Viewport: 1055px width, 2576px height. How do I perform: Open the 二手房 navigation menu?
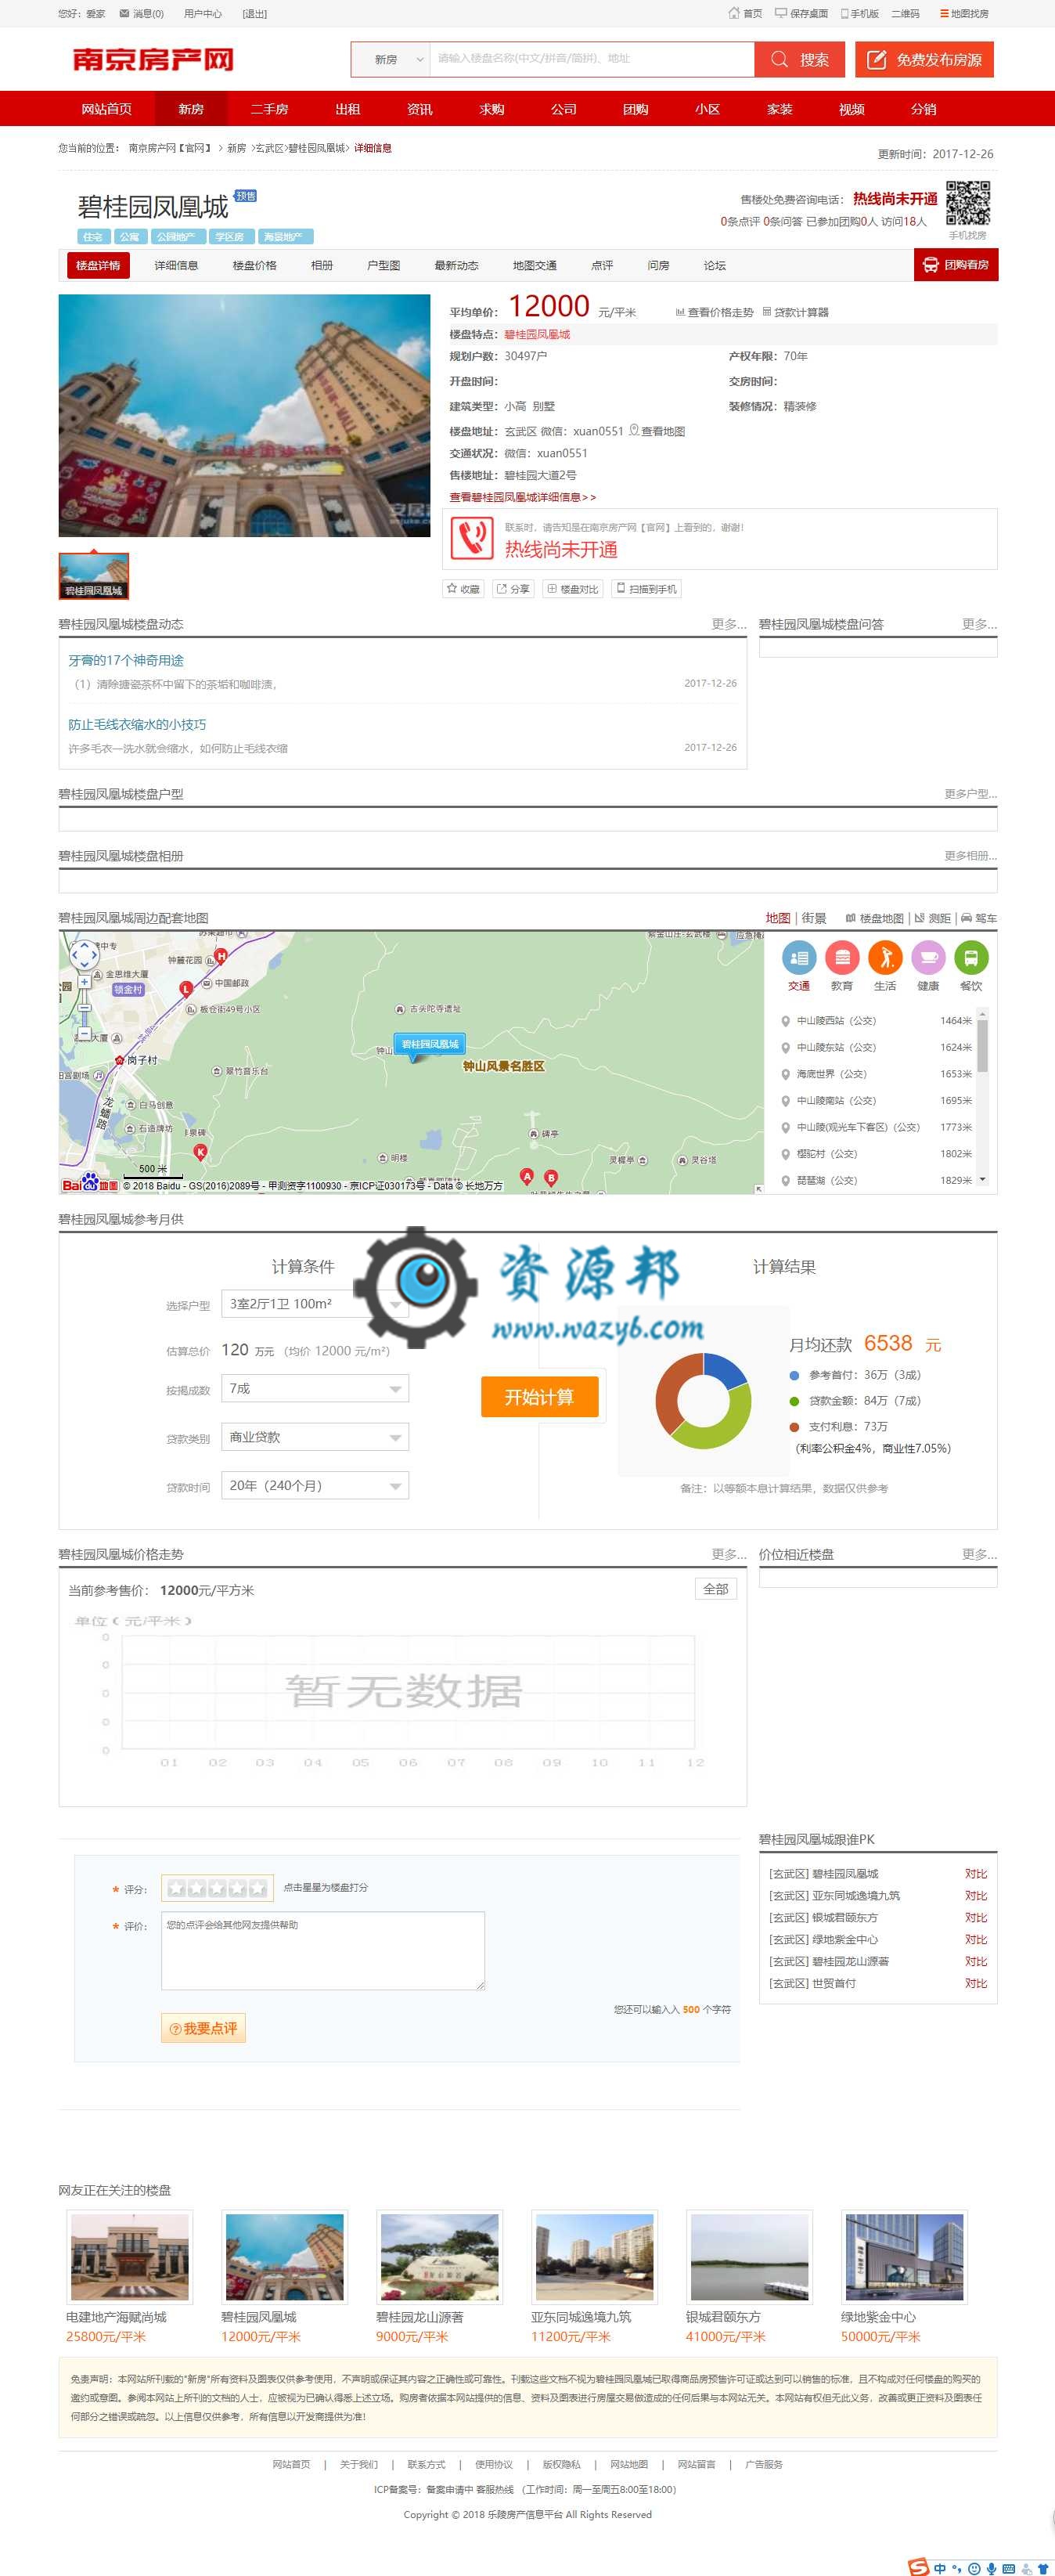click(x=269, y=109)
